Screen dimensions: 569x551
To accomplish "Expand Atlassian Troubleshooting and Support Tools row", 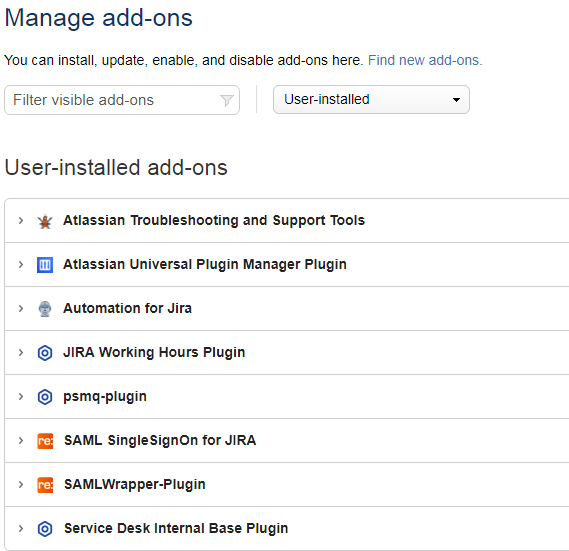I will [x=21, y=220].
